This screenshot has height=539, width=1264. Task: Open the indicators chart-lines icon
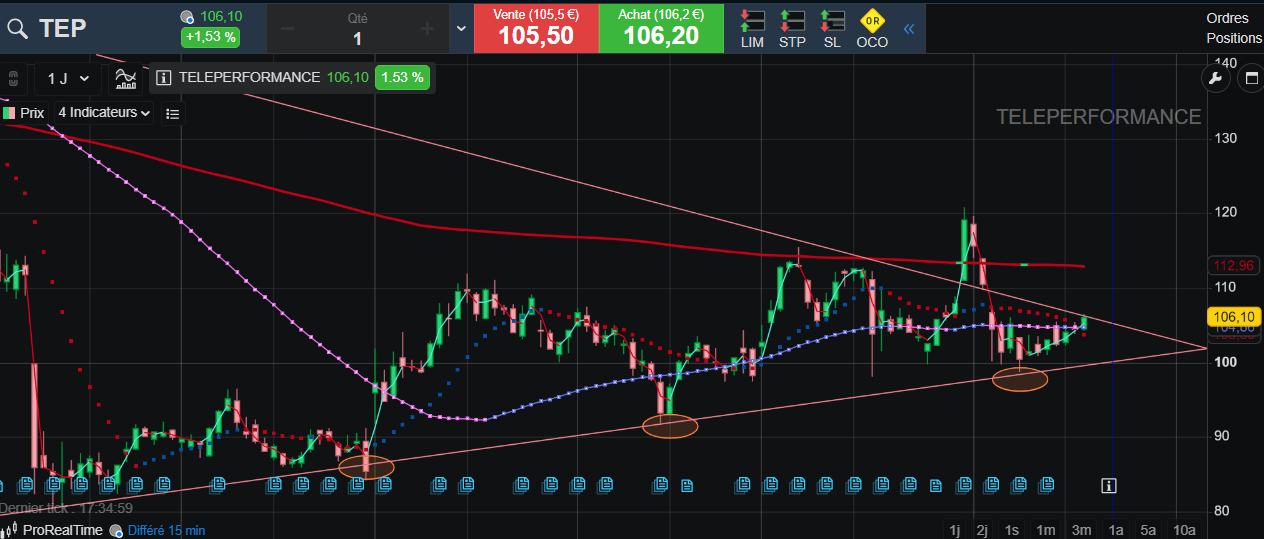pyautogui.click(x=126, y=77)
